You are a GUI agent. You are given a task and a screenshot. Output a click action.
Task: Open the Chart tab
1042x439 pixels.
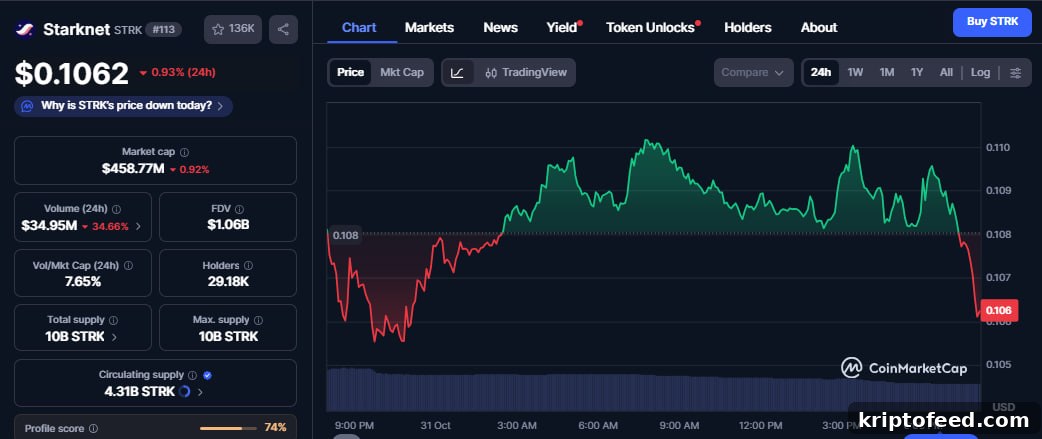(359, 27)
